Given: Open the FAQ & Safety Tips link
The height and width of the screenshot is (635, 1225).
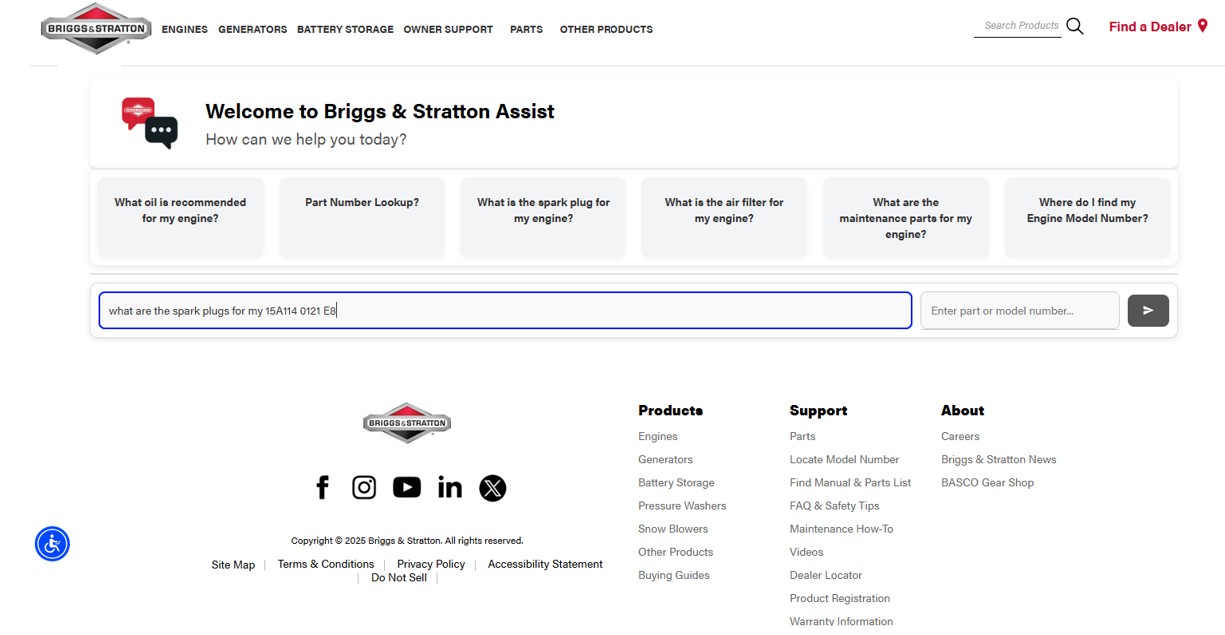Looking at the screenshot, I should point(834,505).
